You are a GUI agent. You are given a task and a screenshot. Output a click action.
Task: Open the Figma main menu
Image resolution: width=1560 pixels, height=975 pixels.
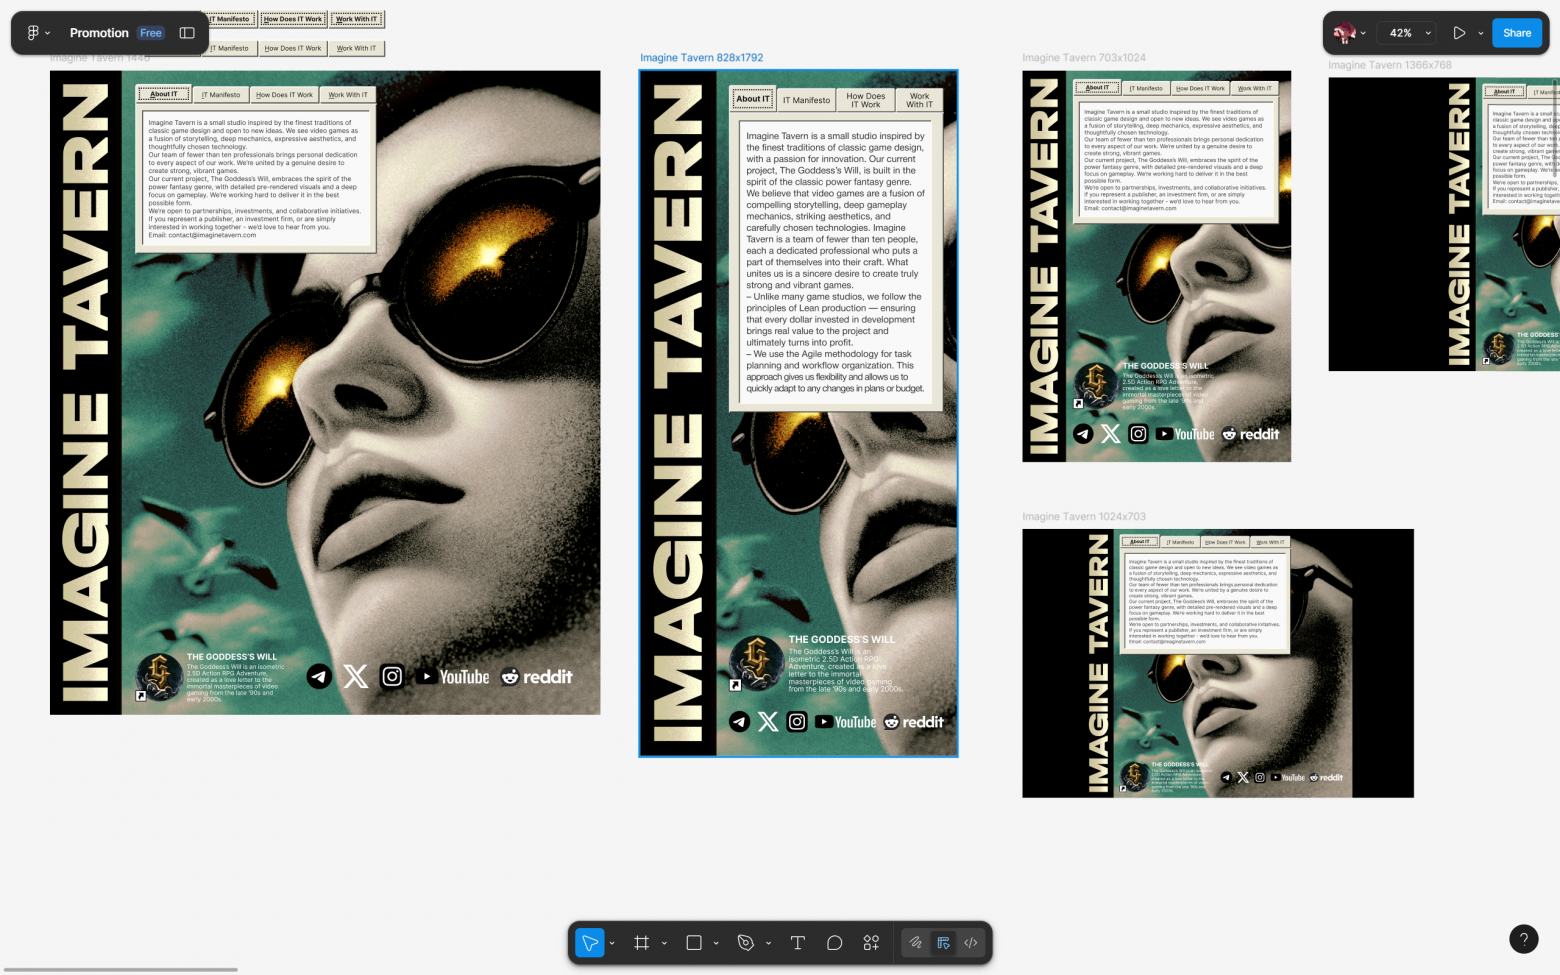coord(38,33)
